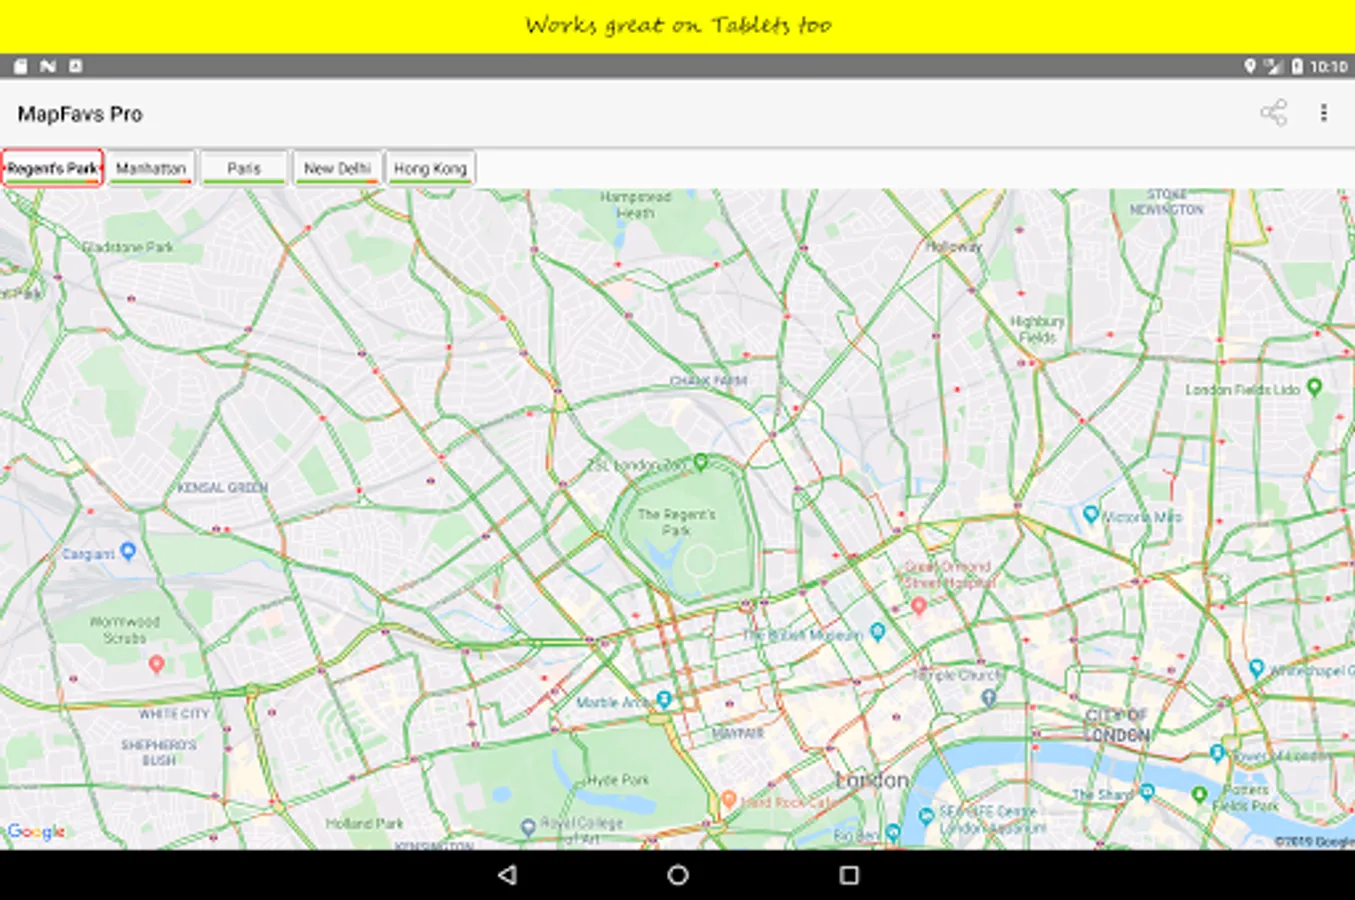Select the London Fields Lido pin
The image size is (1355, 900).
(x=1314, y=387)
